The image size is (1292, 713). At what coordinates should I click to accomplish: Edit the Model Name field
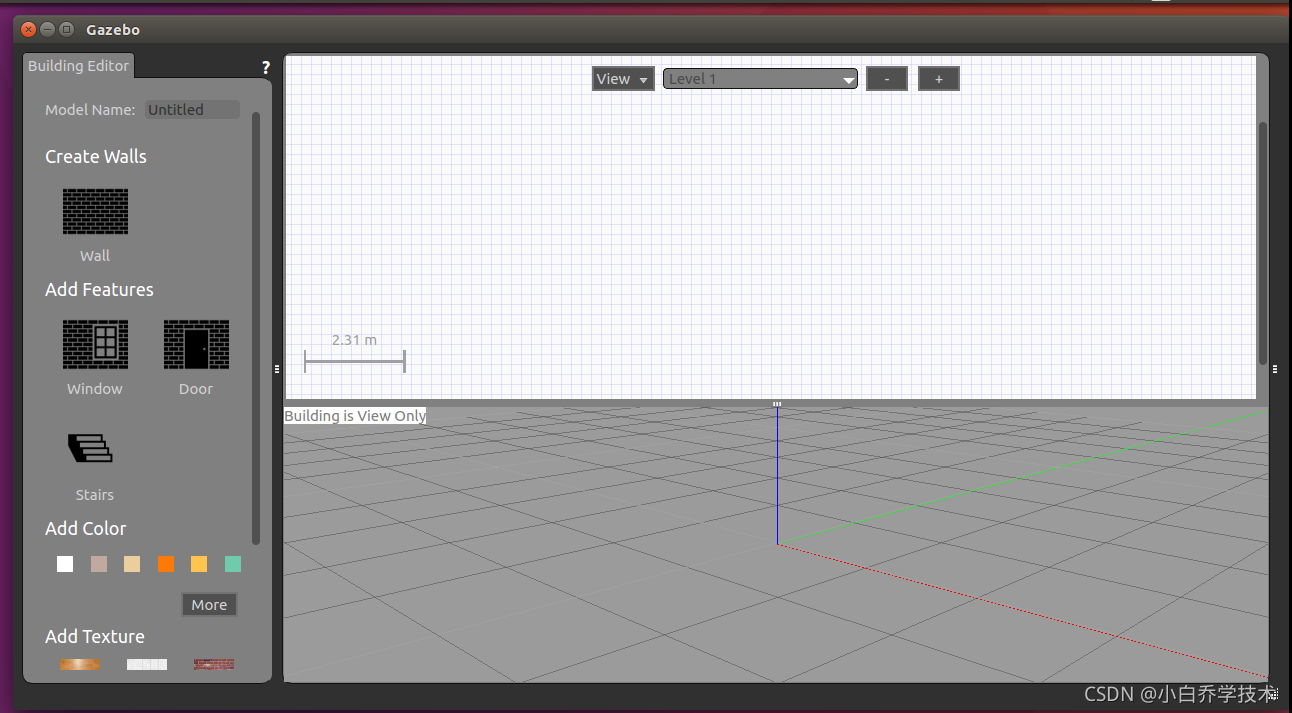(x=192, y=110)
